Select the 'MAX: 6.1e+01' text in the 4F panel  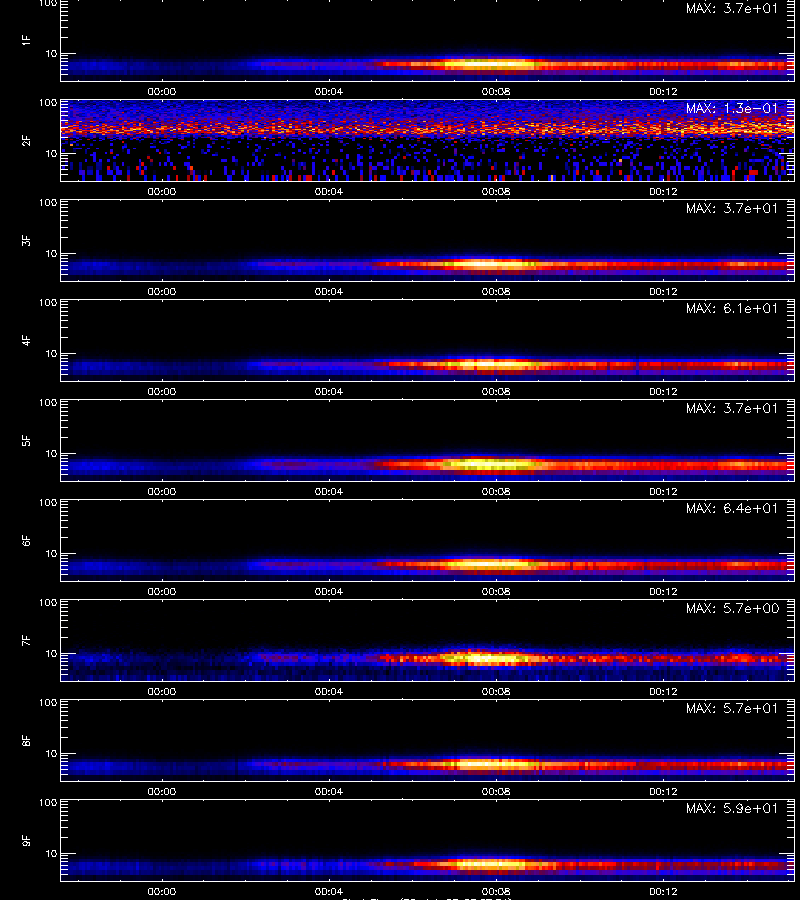[x=732, y=309]
